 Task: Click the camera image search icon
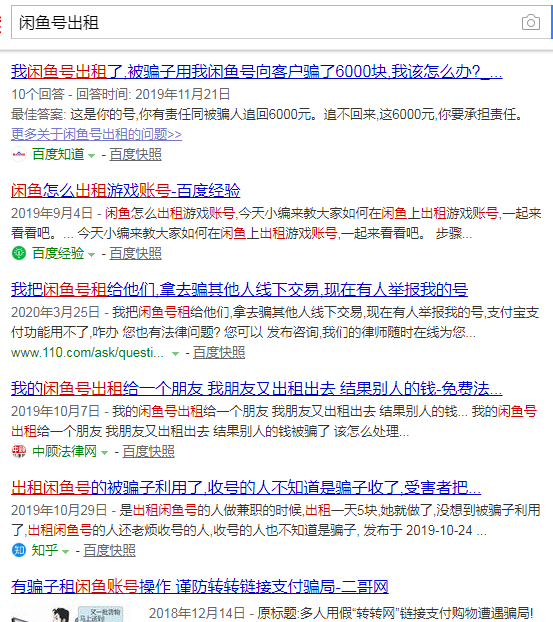coord(530,23)
